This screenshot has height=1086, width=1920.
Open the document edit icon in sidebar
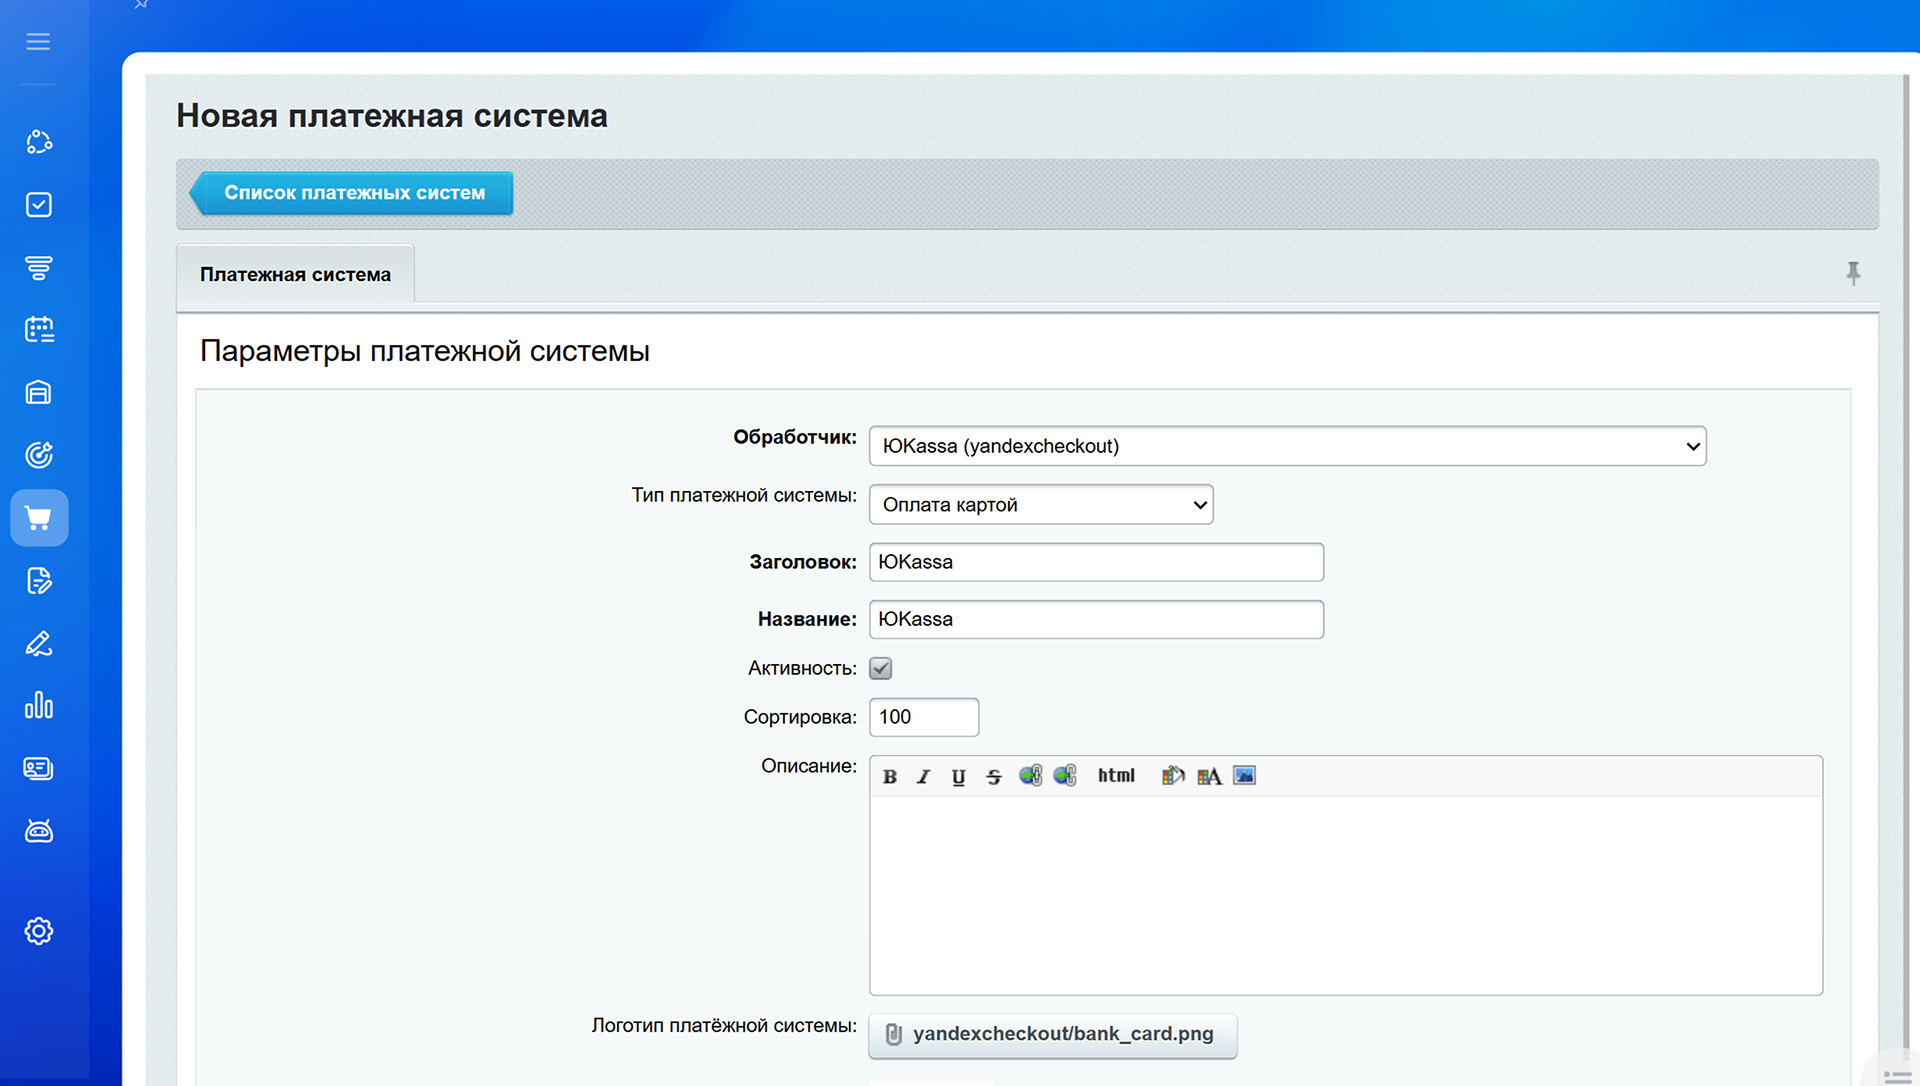coord(39,581)
